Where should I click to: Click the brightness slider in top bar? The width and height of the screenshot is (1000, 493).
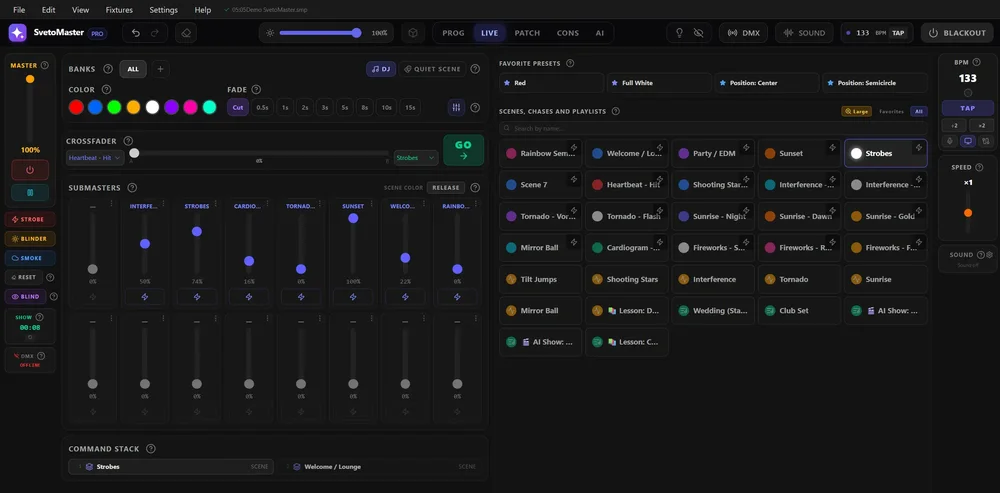click(x=318, y=33)
